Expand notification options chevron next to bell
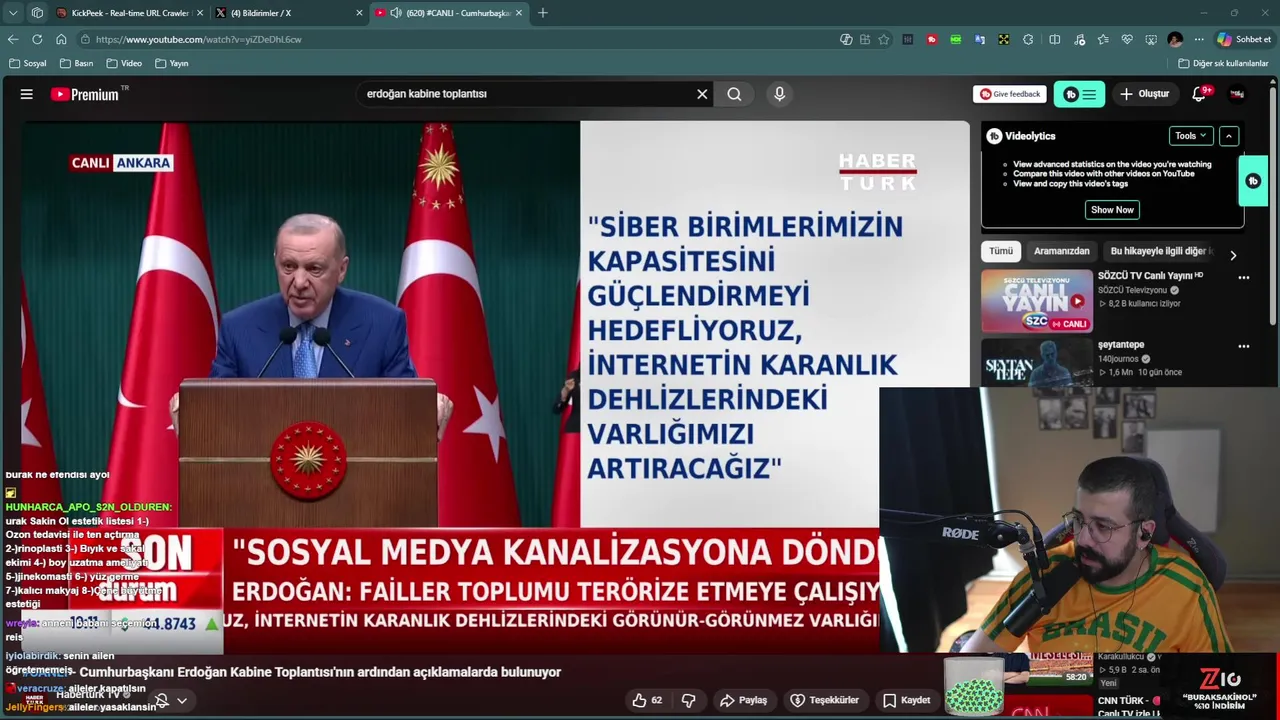The width and height of the screenshot is (1280, 720). (182, 701)
